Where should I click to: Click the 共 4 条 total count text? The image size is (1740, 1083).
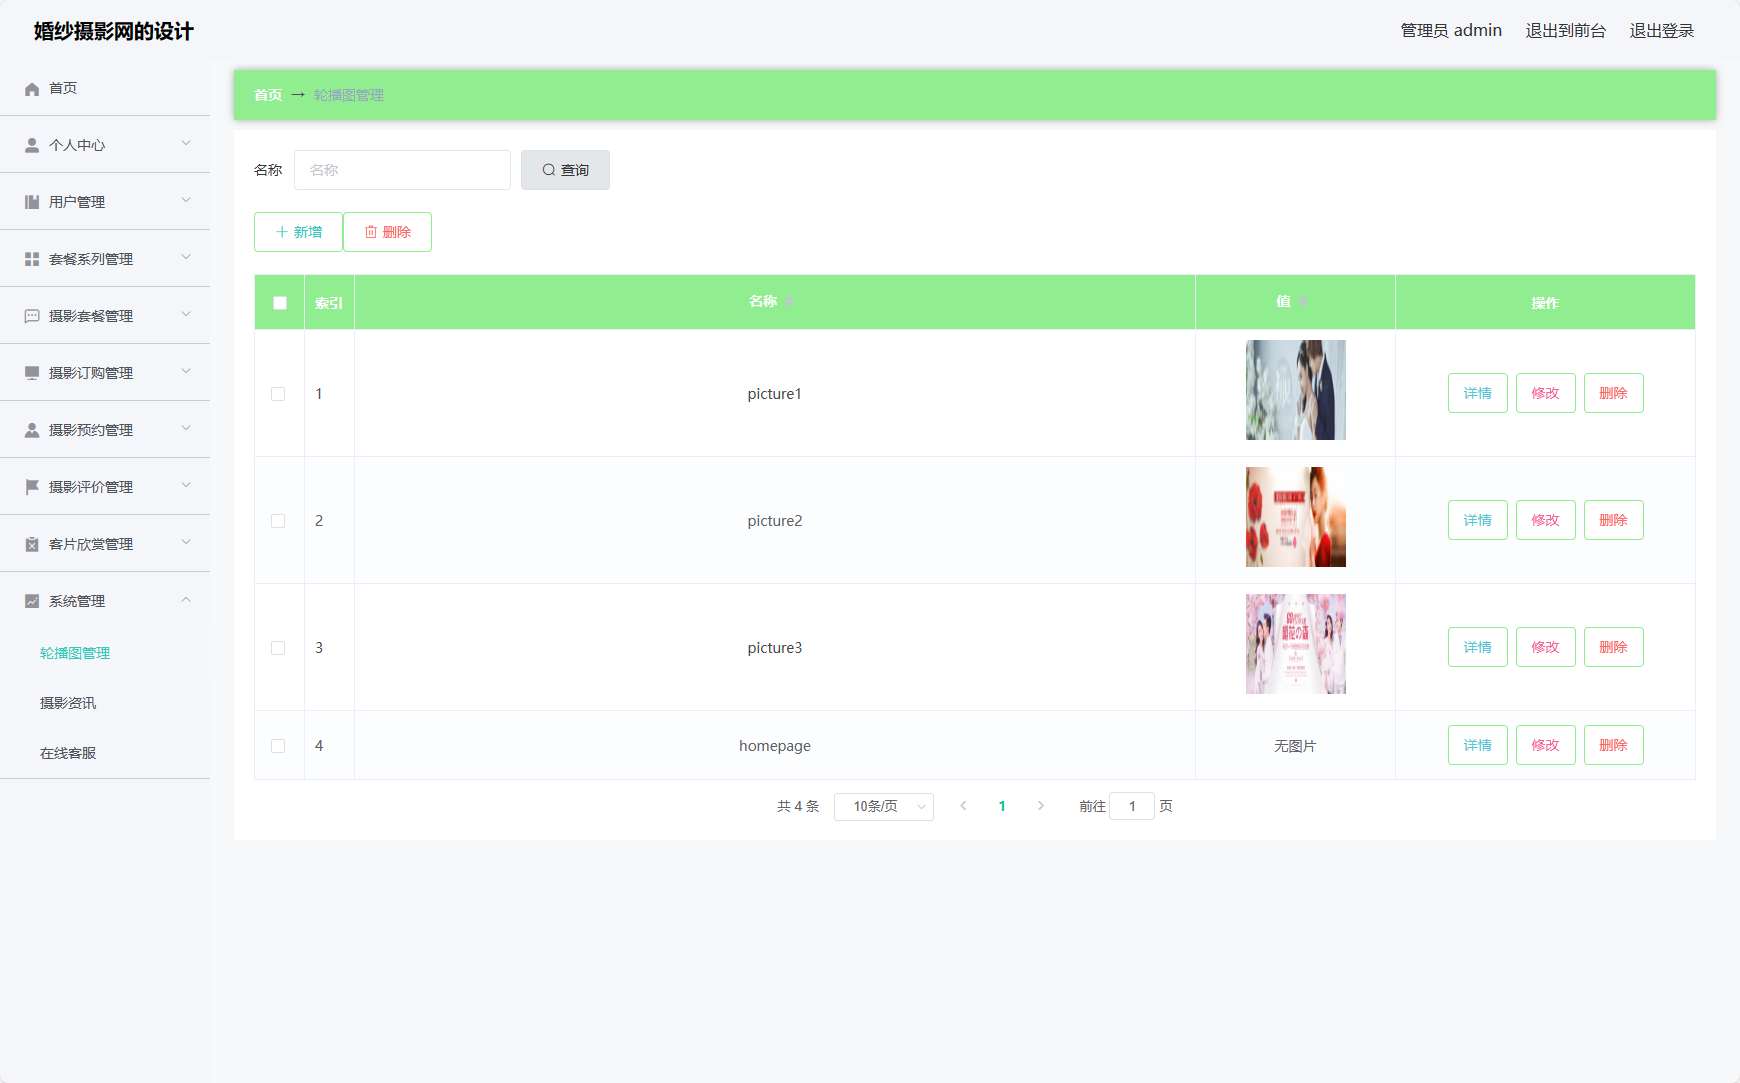coord(798,806)
